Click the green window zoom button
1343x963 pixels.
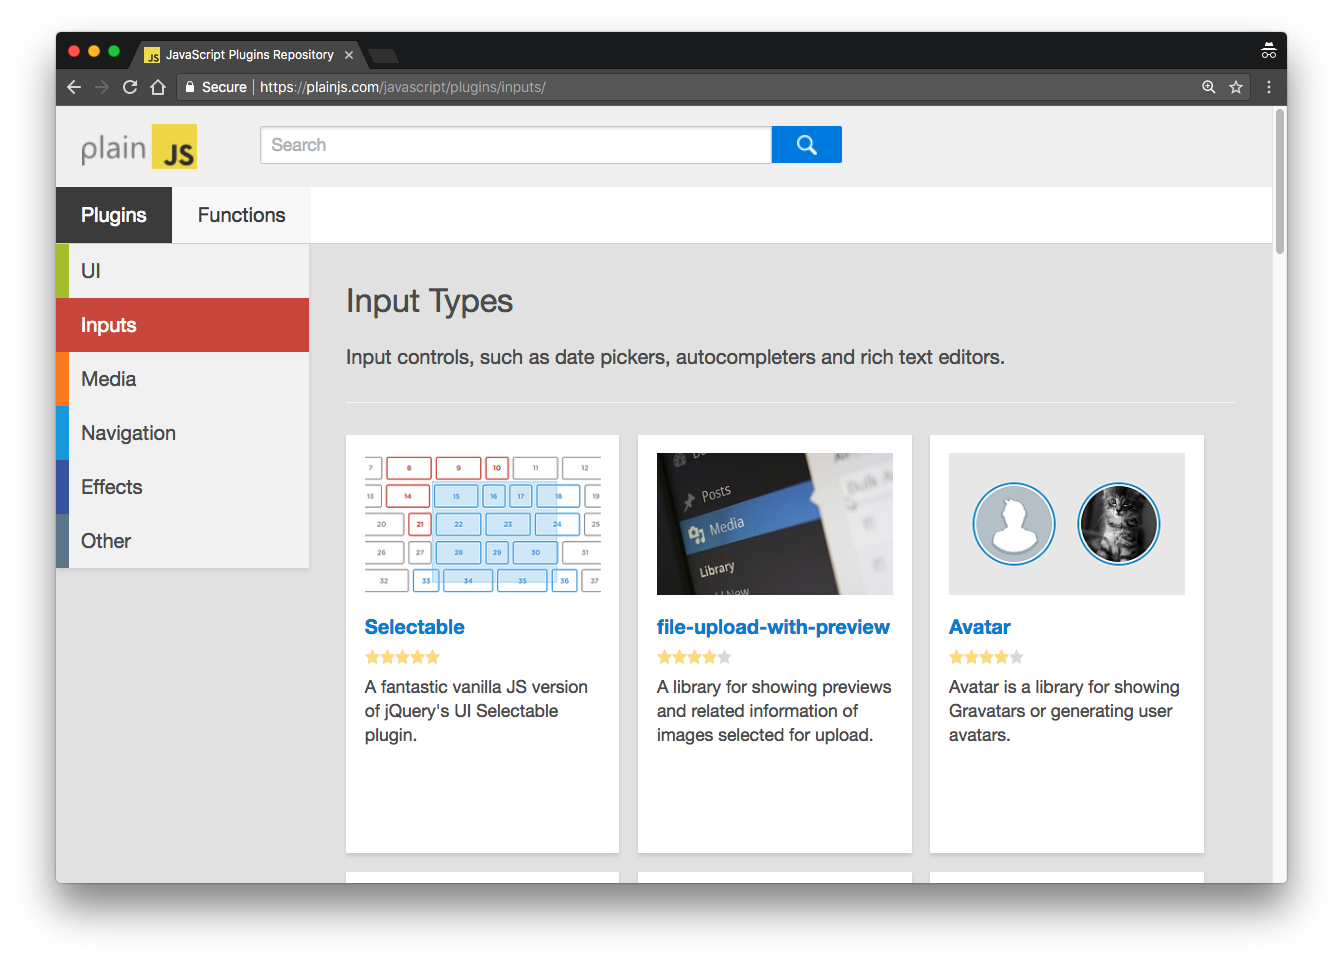tap(114, 51)
